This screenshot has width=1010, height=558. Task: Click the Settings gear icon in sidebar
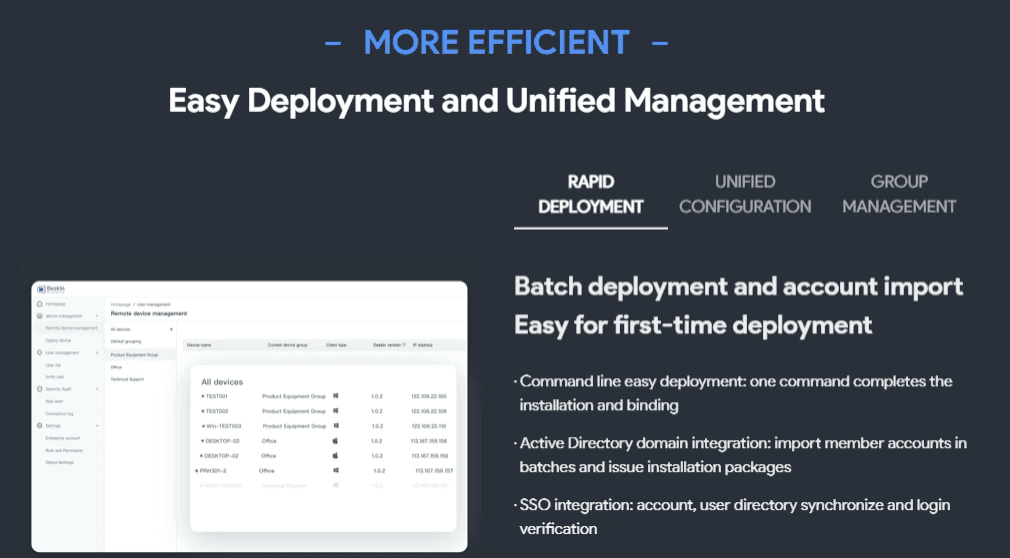40,426
